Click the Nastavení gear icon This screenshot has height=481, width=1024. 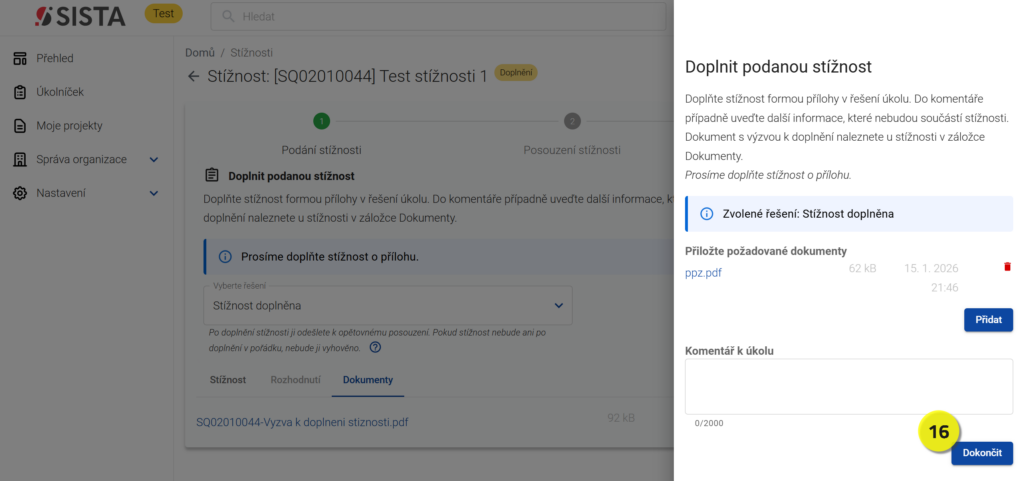point(19,193)
